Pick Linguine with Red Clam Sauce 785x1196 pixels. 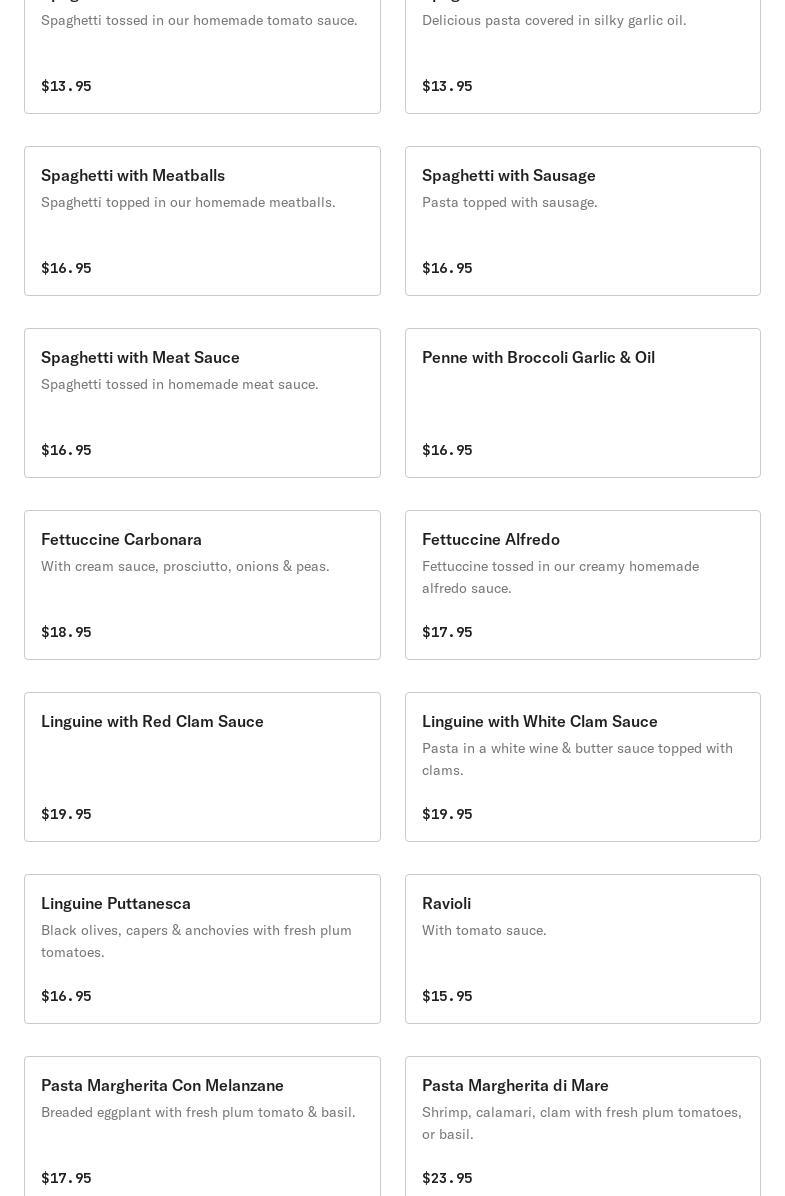[x=202, y=767]
